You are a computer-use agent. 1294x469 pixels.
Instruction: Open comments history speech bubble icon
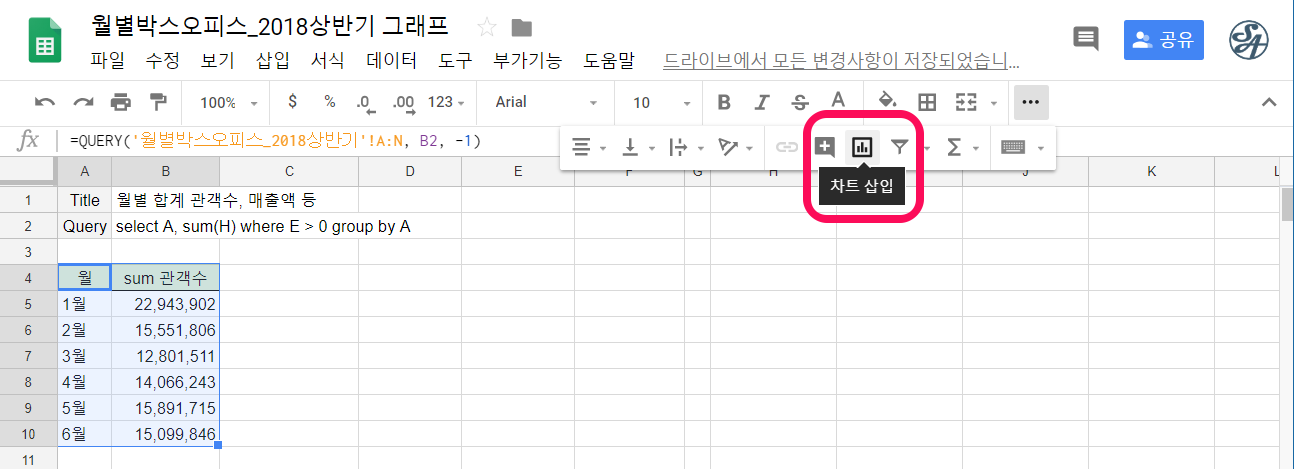(1085, 39)
